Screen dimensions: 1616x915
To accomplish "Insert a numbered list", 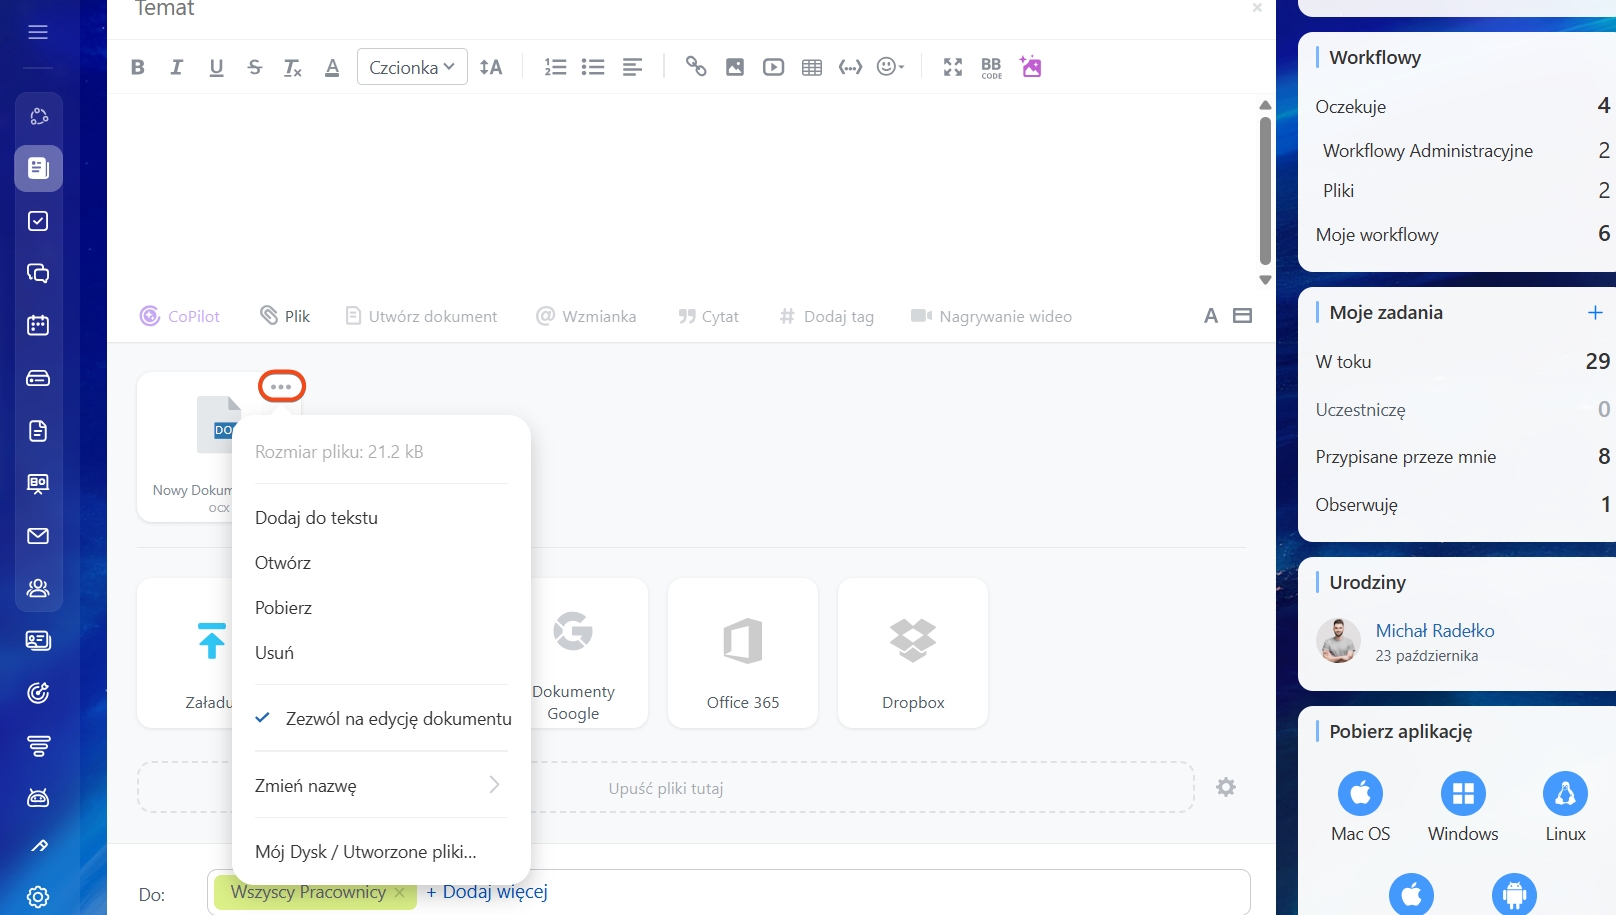I will [x=555, y=67].
